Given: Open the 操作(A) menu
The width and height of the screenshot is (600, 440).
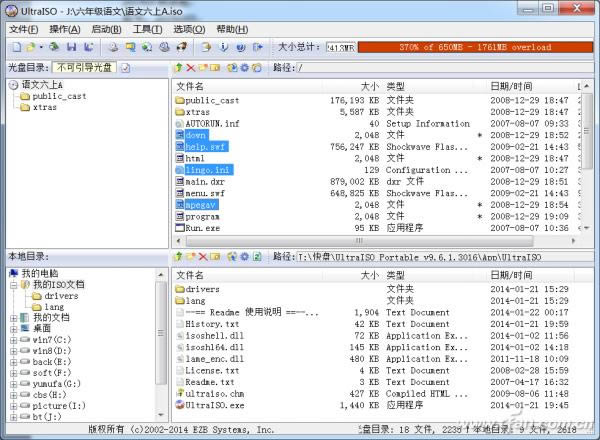Looking at the screenshot, I should pyautogui.click(x=65, y=29).
